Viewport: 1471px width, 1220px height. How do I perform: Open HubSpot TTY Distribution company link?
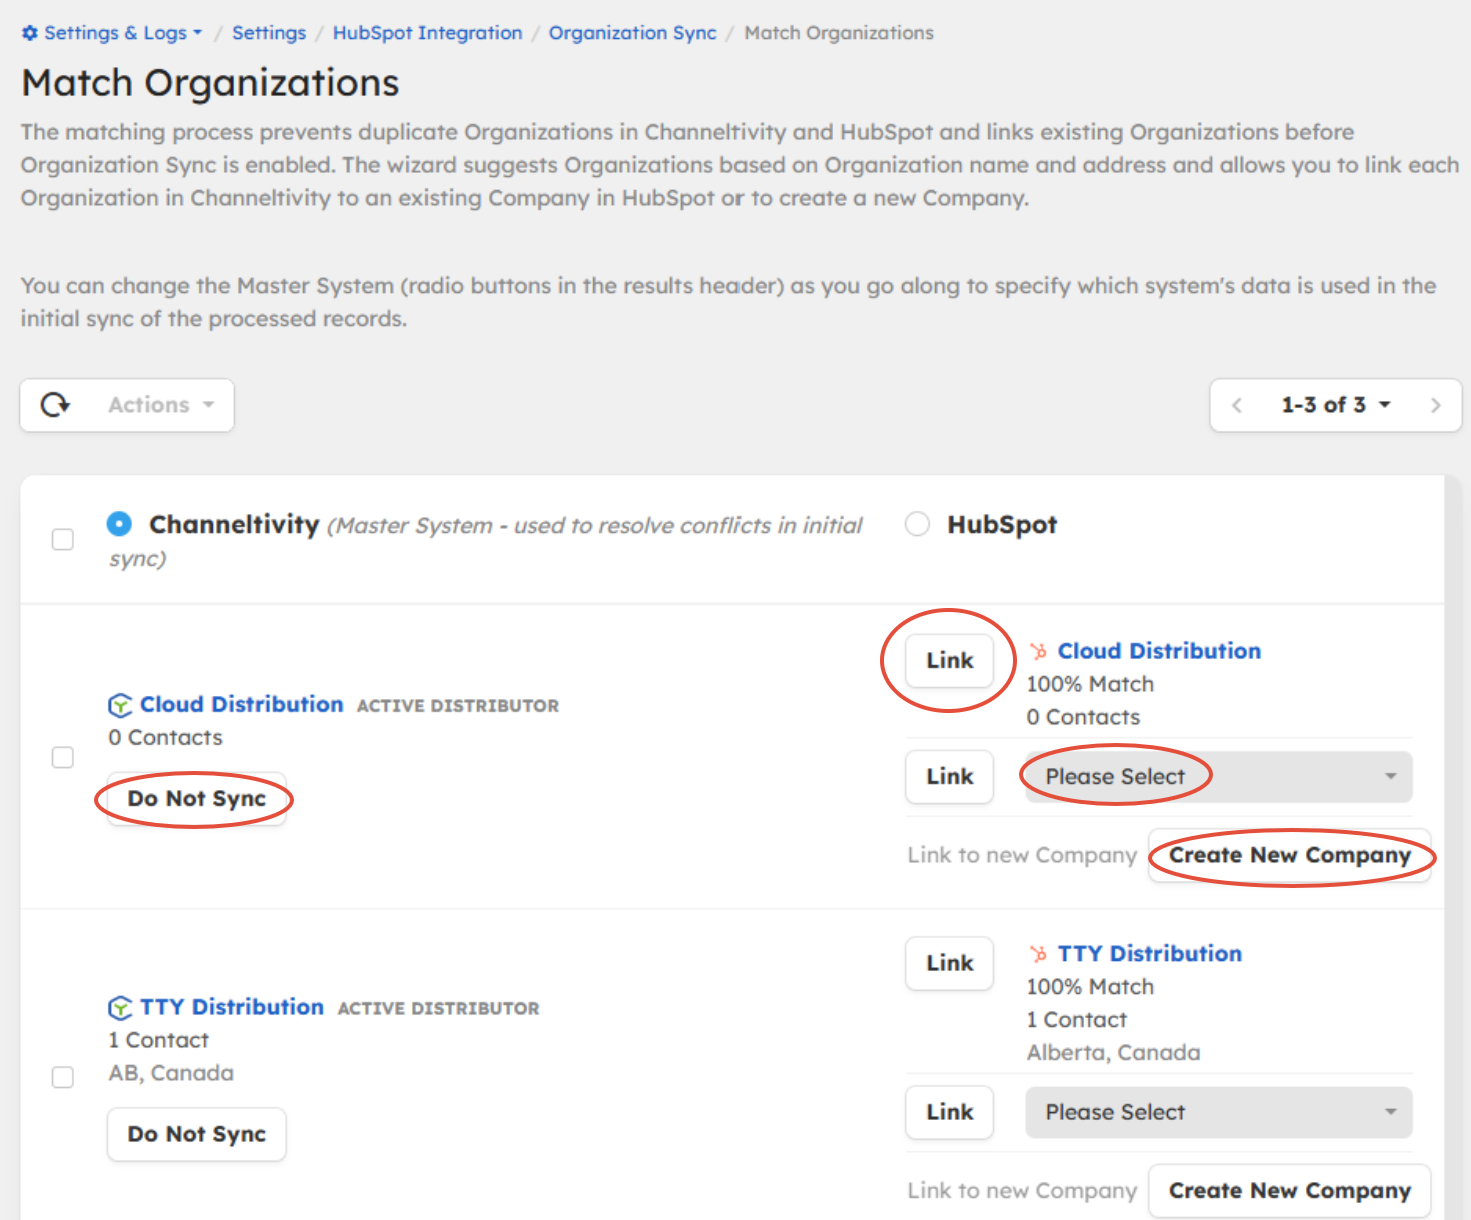click(x=1150, y=954)
